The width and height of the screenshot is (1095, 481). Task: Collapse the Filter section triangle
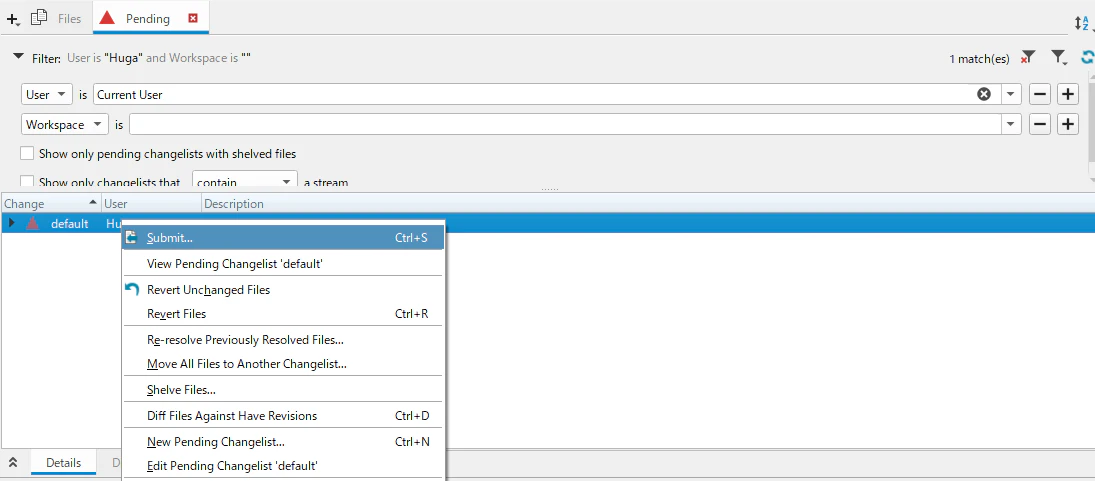point(19,57)
